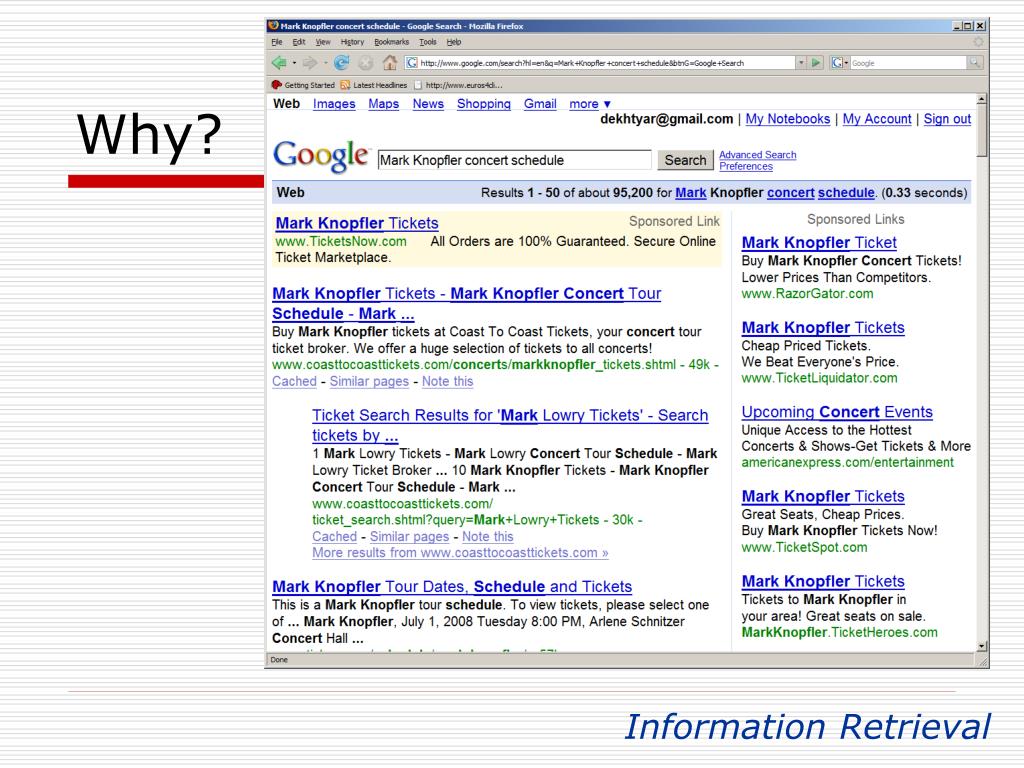Click the Google Search button
Image resolution: width=1024 pixels, height=768 pixels.
pyautogui.click(x=685, y=160)
